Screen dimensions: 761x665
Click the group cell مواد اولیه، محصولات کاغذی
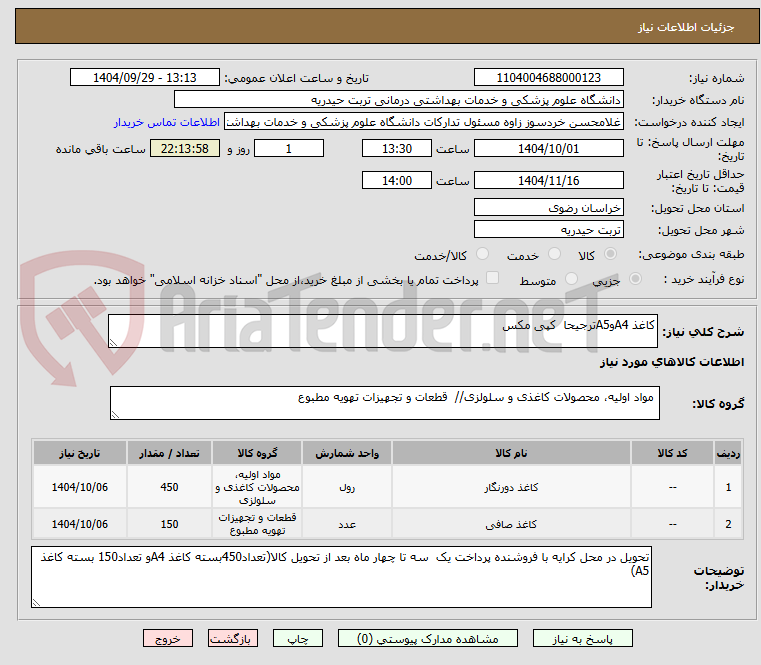pyautogui.click(x=257, y=487)
